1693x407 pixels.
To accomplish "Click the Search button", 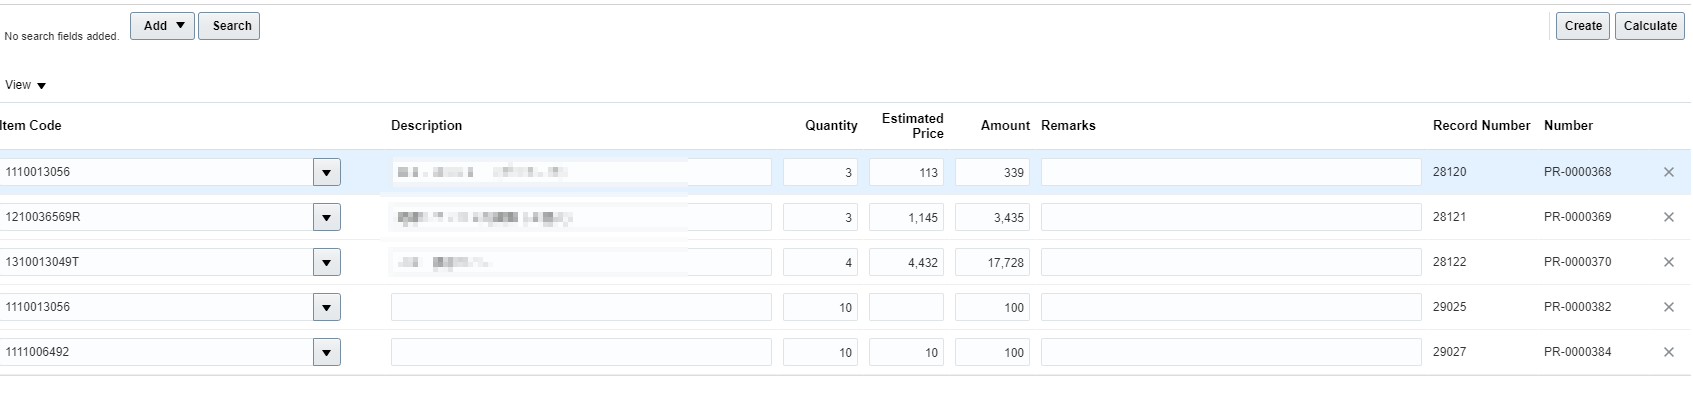I will pyautogui.click(x=229, y=26).
